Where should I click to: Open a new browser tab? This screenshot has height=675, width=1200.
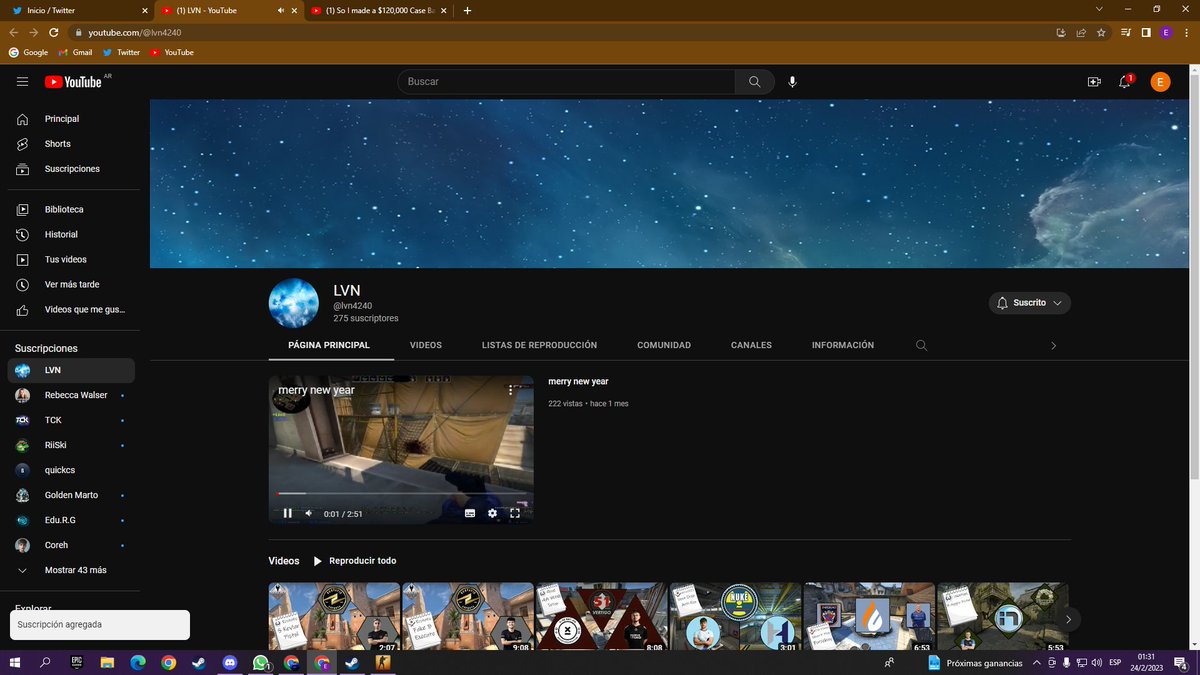(467, 10)
